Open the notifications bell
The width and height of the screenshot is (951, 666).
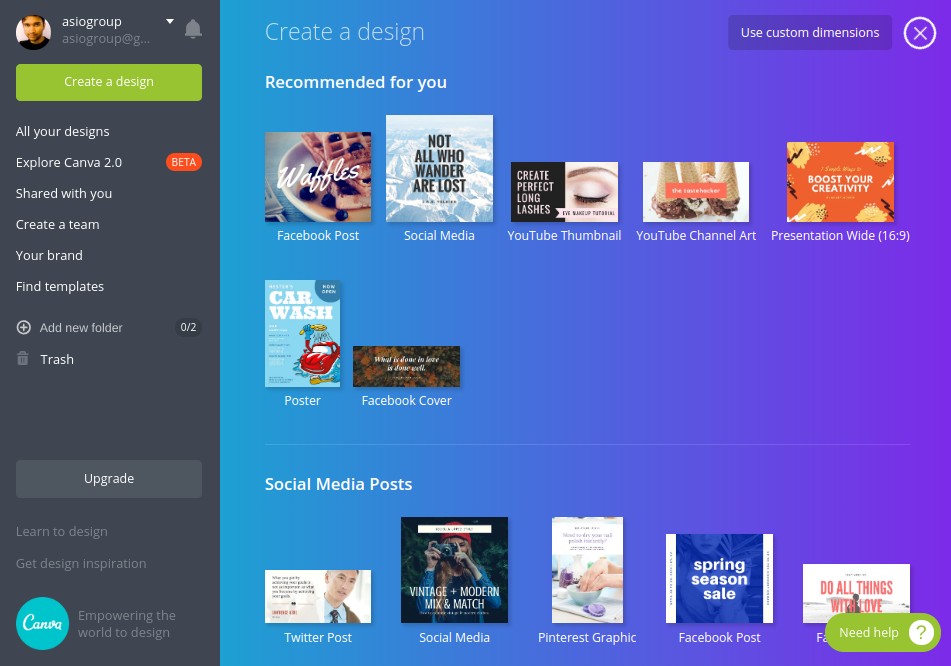[x=193, y=29]
